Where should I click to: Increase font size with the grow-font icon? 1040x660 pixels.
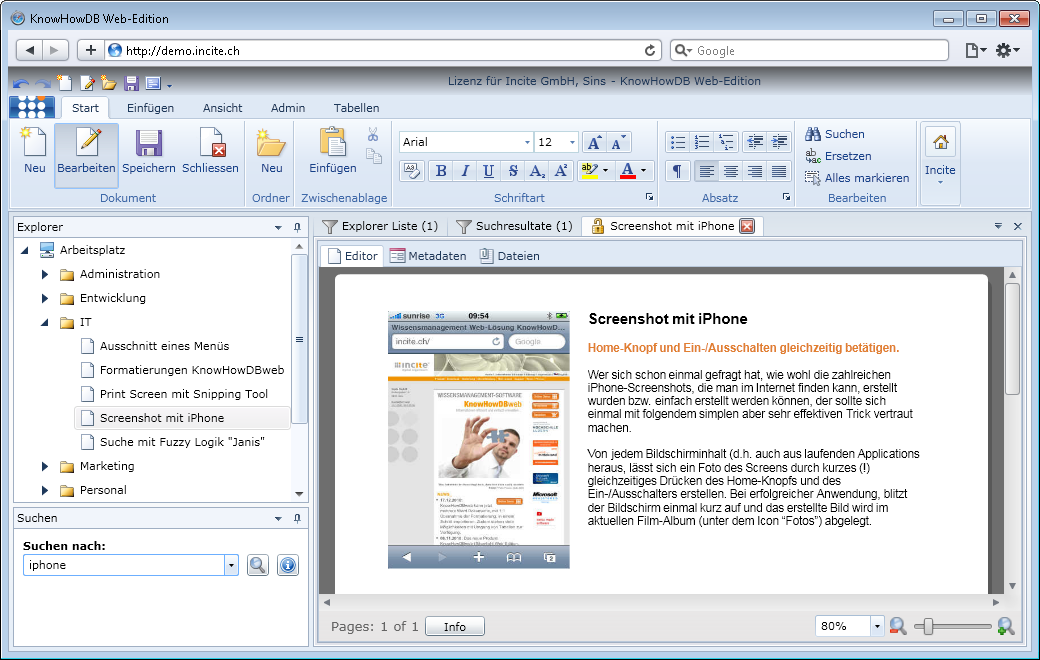(x=593, y=142)
